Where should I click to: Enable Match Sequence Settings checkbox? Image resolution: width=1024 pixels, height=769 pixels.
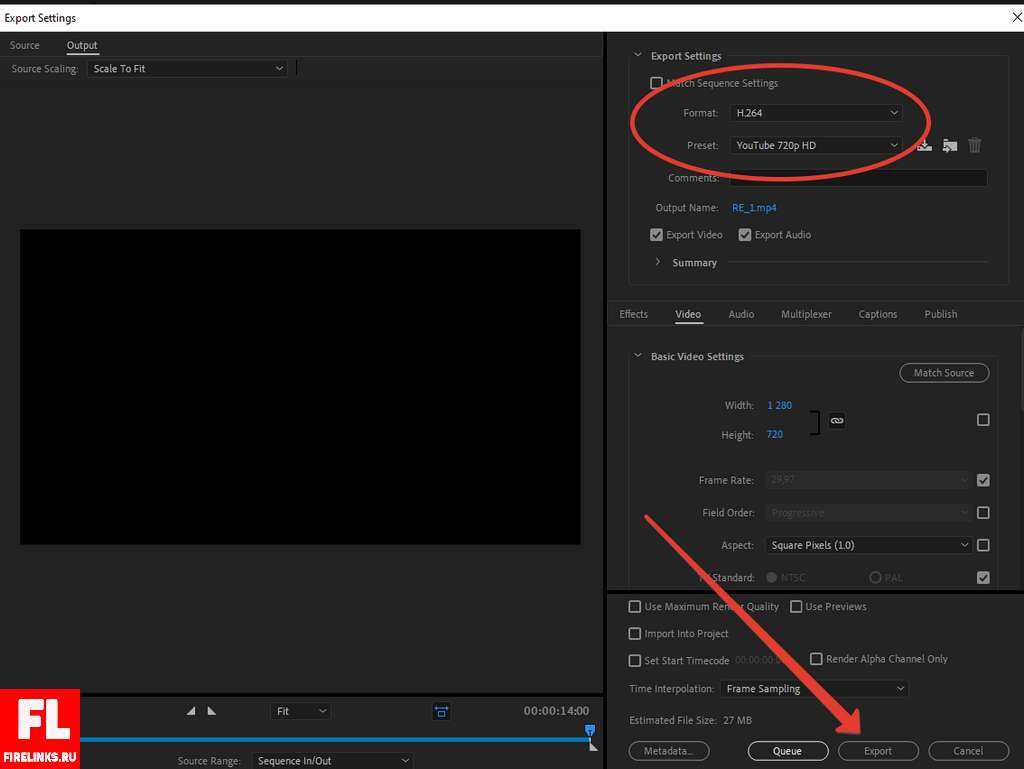tap(656, 83)
